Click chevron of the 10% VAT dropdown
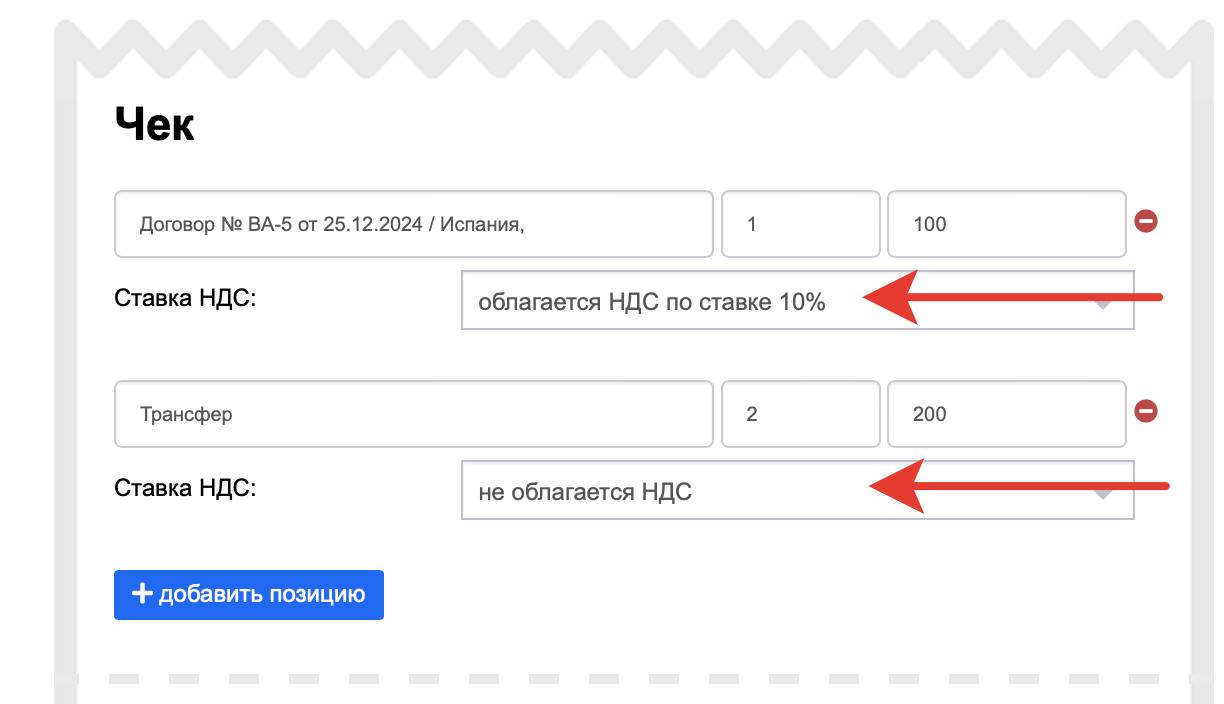The height and width of the screenshot is (704, 1224). coord(1103,303)
